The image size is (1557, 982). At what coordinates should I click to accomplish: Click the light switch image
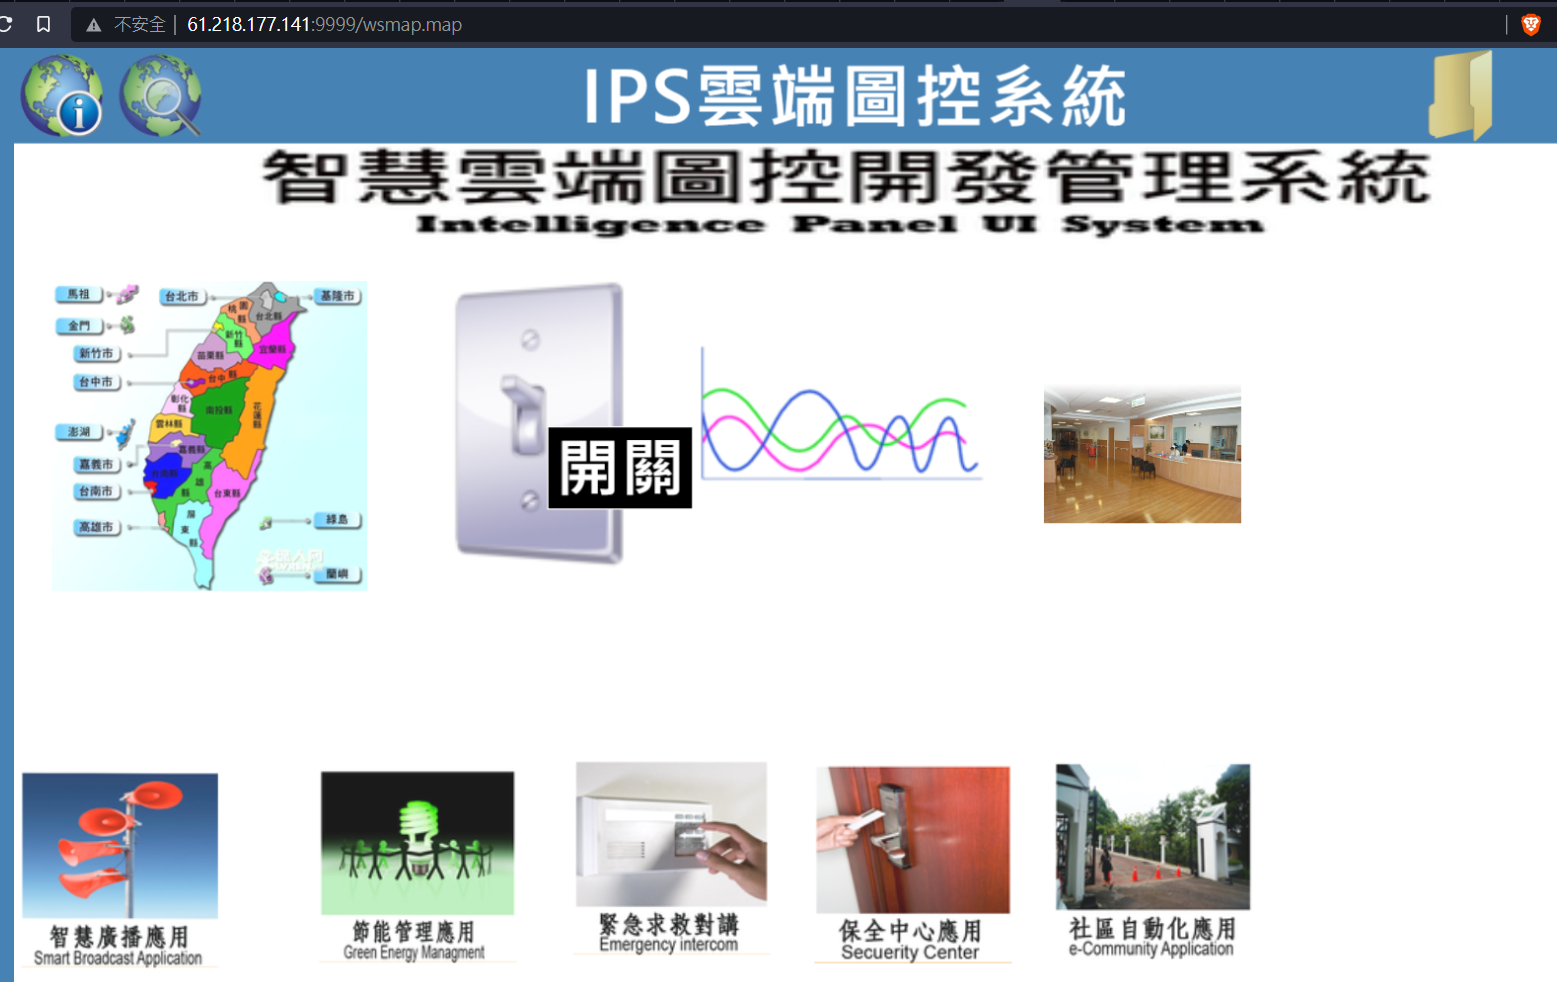click(538, 423)
